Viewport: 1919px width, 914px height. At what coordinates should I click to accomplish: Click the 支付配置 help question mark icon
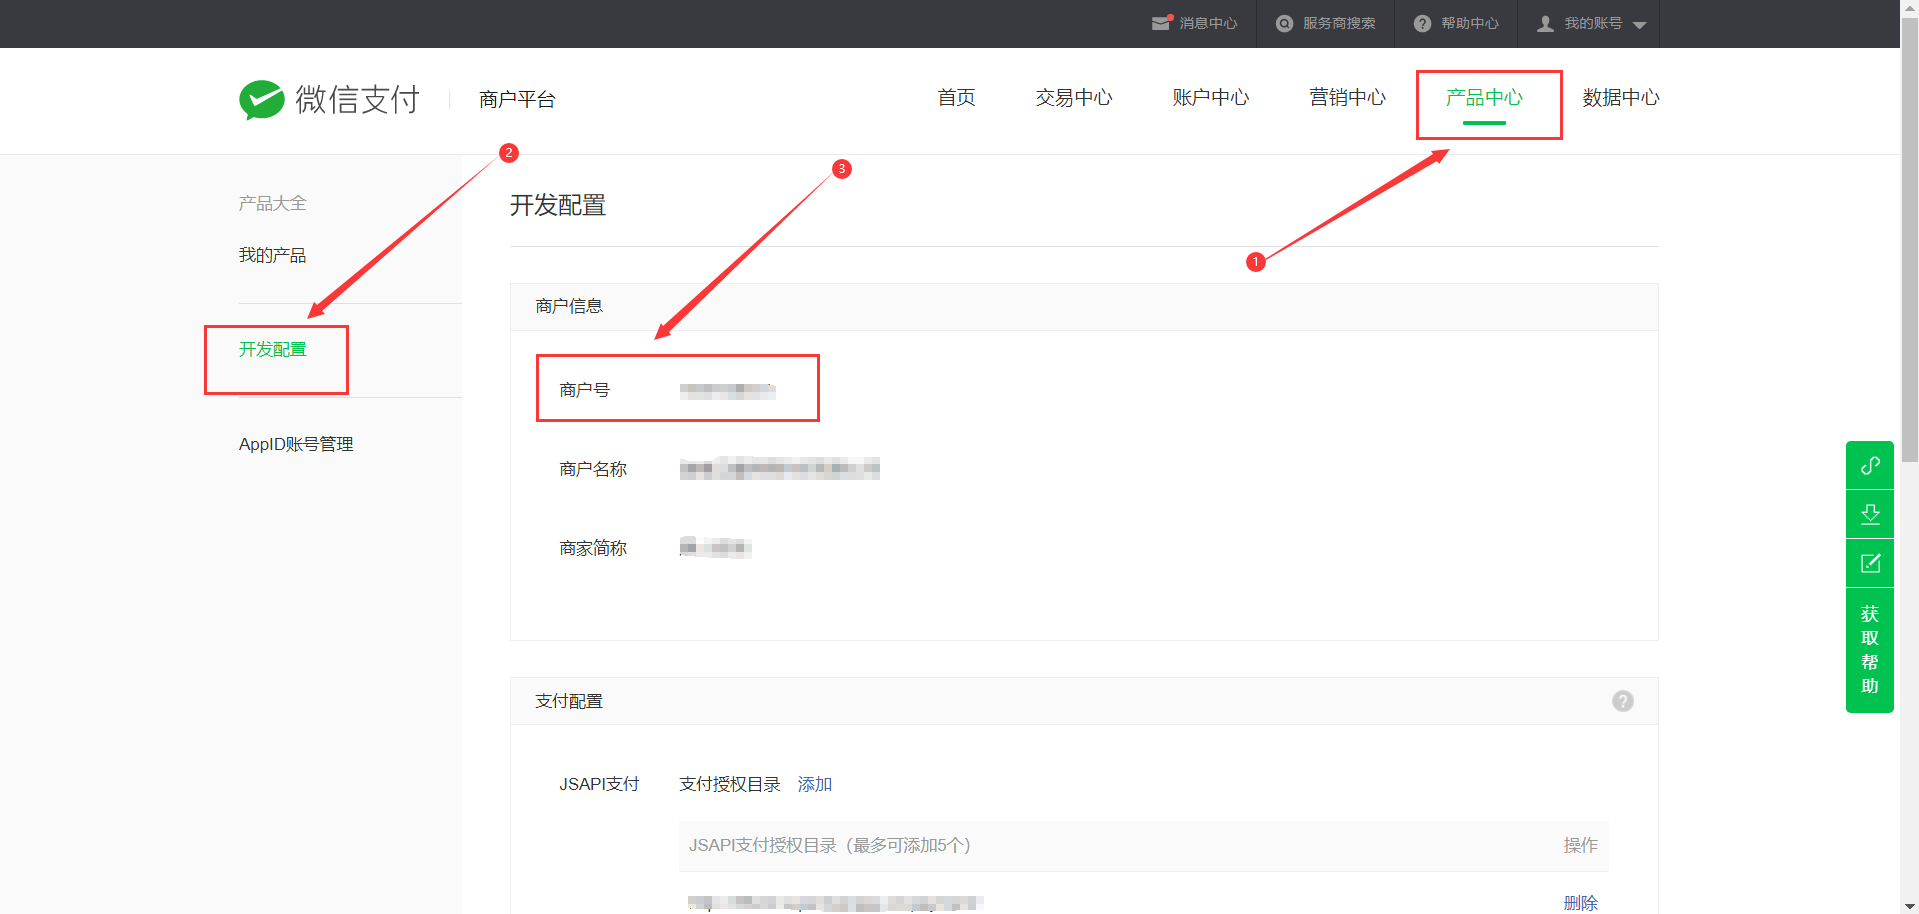(x=1623, y=701)
